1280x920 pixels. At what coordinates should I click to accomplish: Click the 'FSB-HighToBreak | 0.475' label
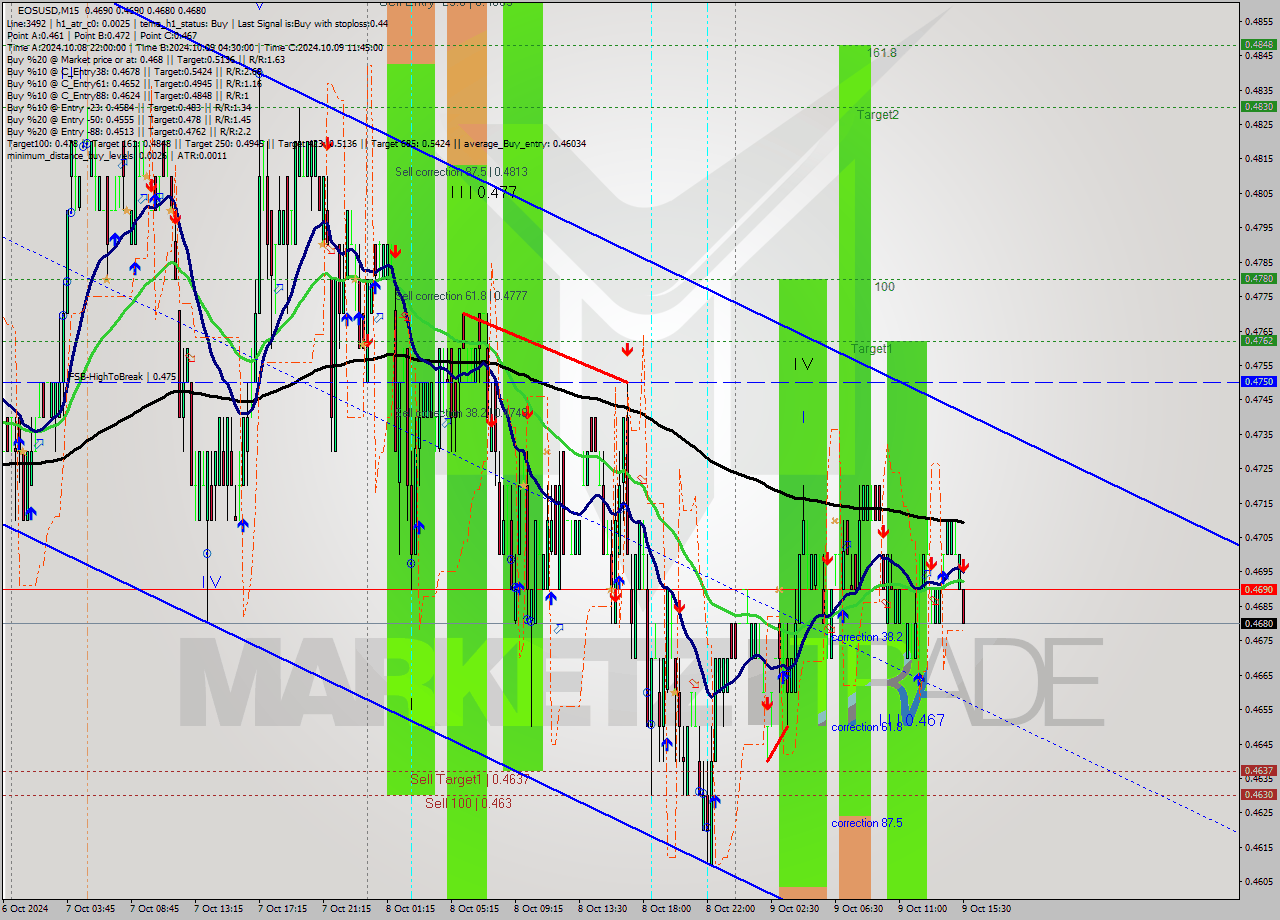pos(122,376)
